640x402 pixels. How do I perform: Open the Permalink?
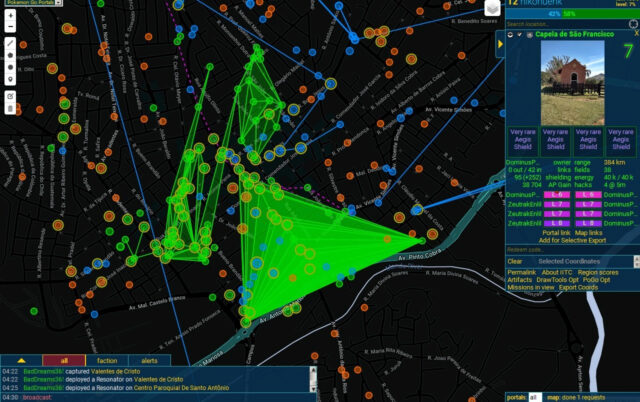pos(522,272)
